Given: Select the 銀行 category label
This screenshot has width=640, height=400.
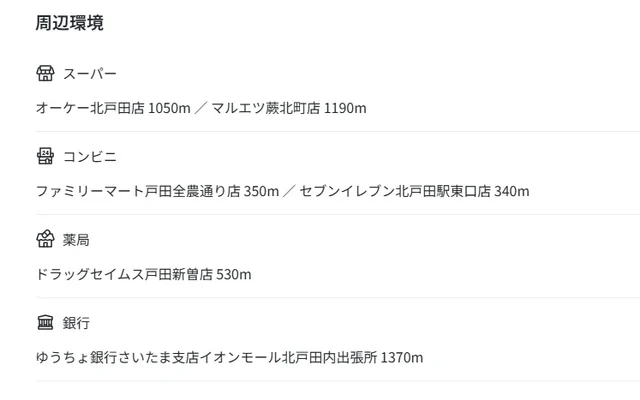Looking at the screenshot, I should pyautogui.click(x=77, y=323).
